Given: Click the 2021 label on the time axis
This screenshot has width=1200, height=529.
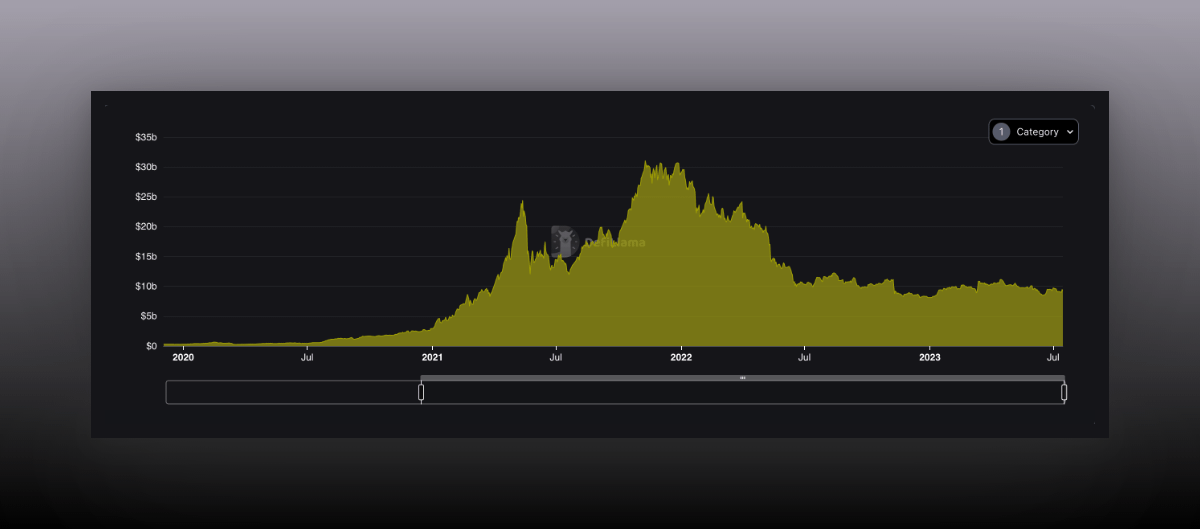Looking at the screenshot, I should click(432, 356).
